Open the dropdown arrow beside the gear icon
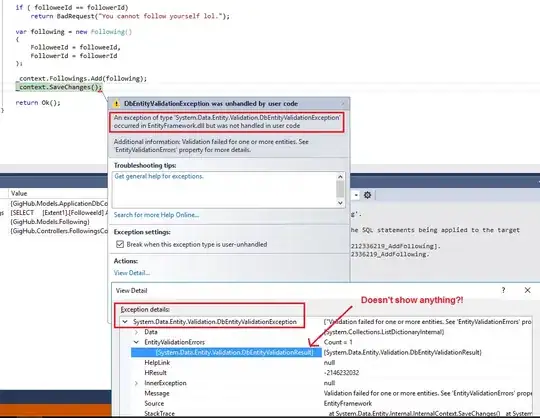540x418 pixels. (x=356, y=196)
